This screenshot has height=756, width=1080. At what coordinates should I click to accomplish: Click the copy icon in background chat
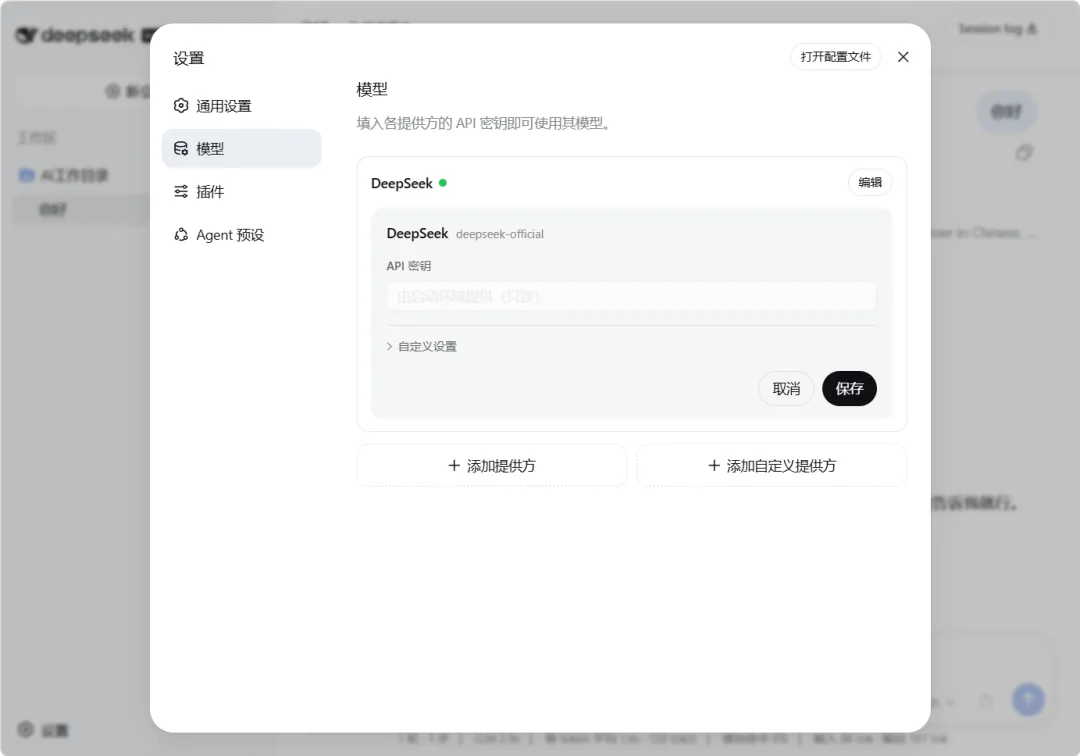[x=1024, y=153]
